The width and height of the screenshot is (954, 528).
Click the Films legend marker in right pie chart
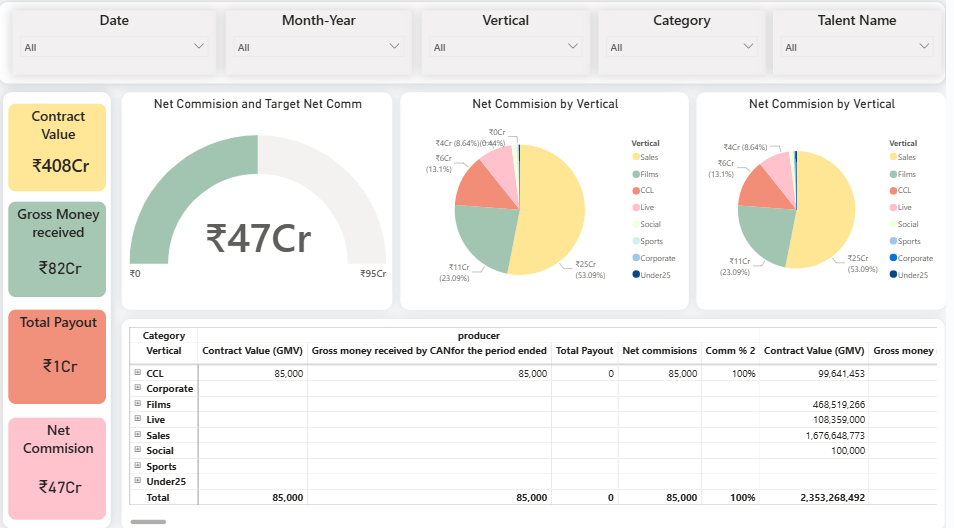tap(893, 174)
